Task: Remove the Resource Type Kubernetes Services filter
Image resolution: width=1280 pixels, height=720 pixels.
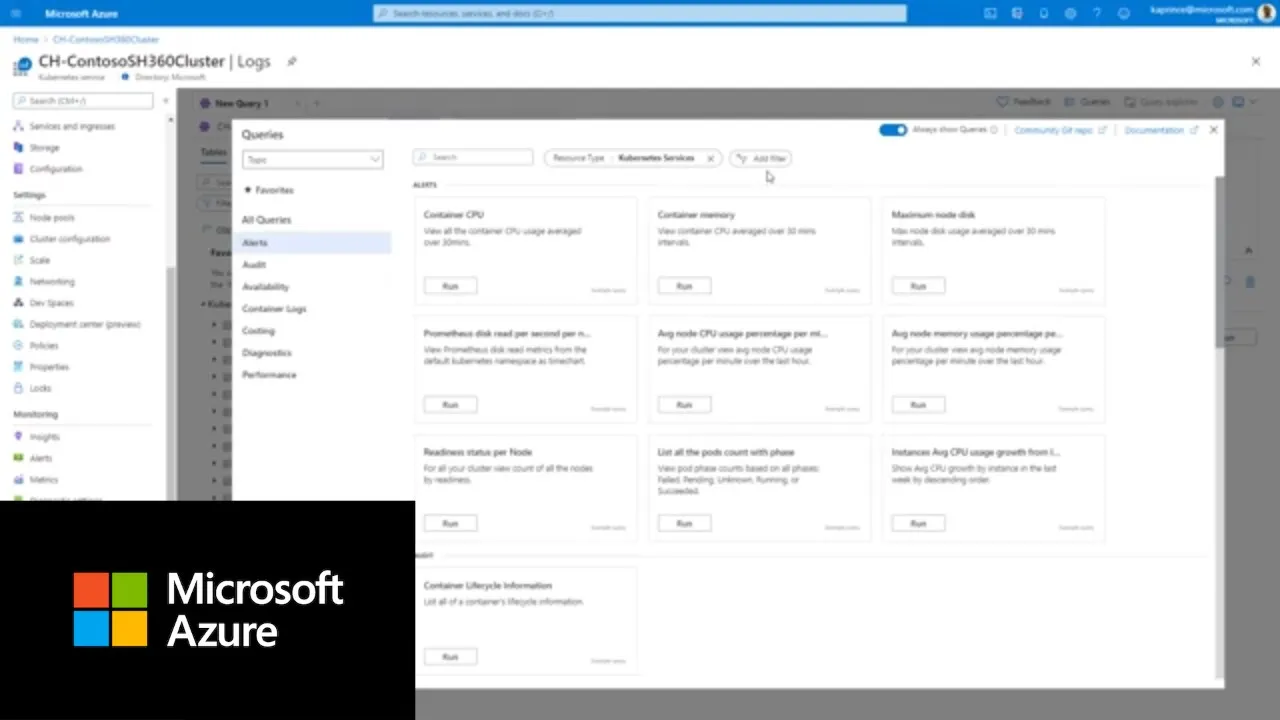Action: (x=710, y=158)
